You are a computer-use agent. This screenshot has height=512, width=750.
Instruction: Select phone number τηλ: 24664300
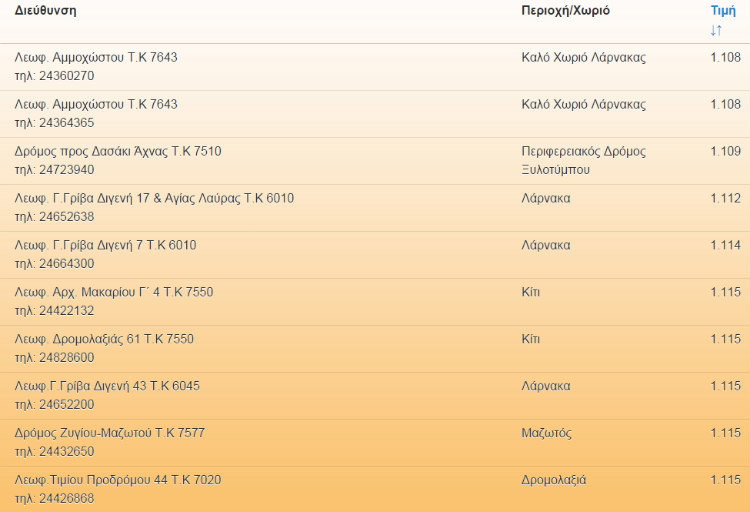[x=55, y=264]
